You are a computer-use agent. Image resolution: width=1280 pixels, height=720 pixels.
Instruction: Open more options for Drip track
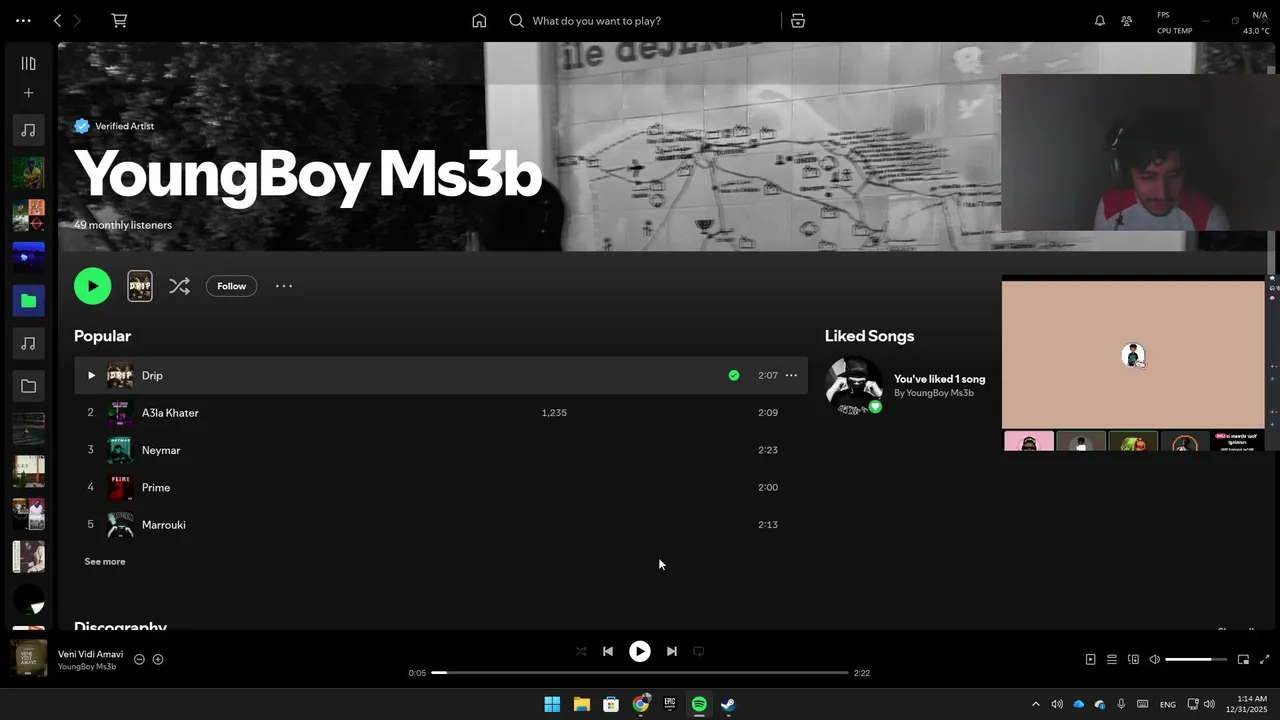pyautogui.click(x=791, y=375)
